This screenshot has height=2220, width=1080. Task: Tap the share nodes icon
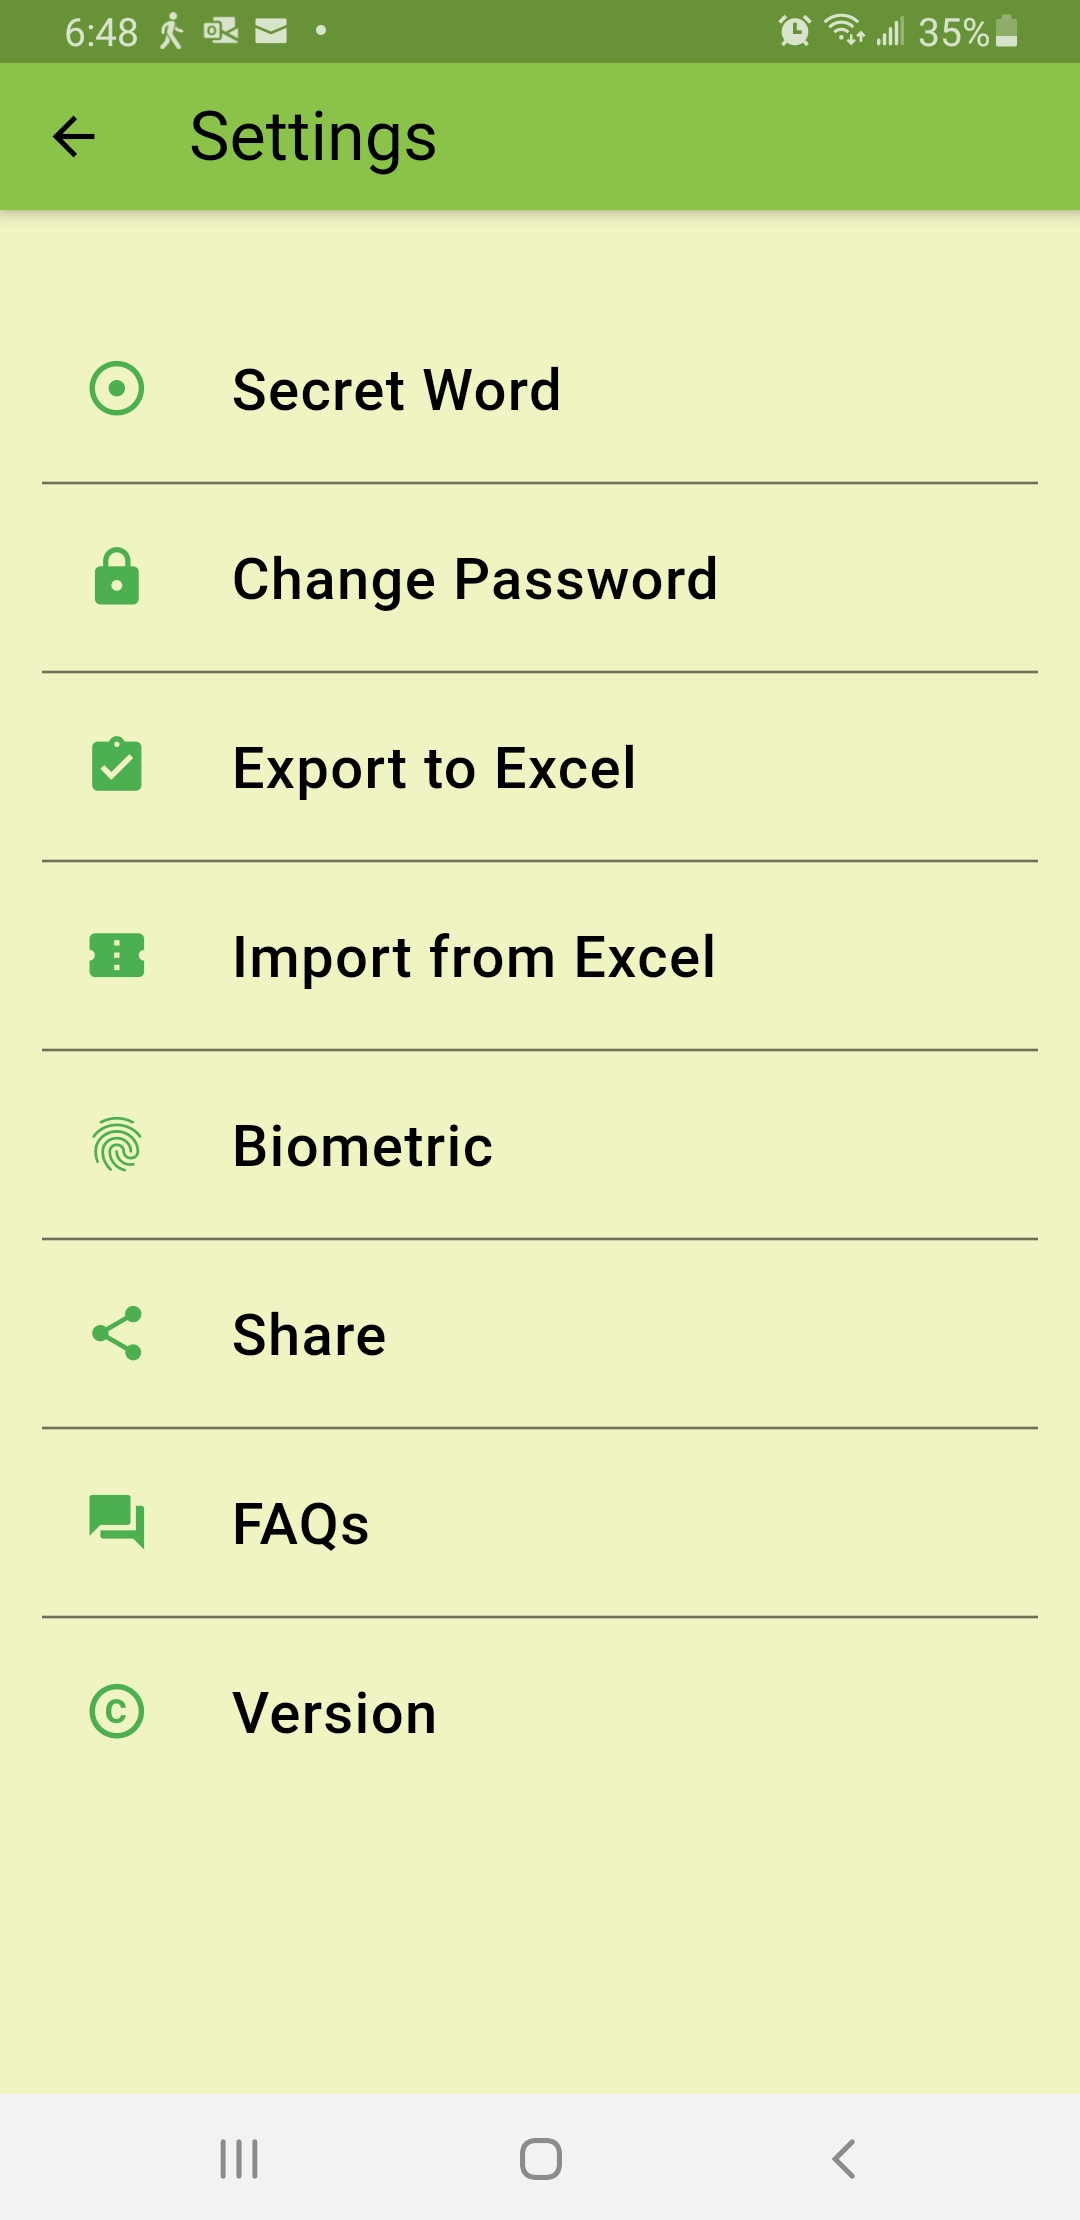117,1333
